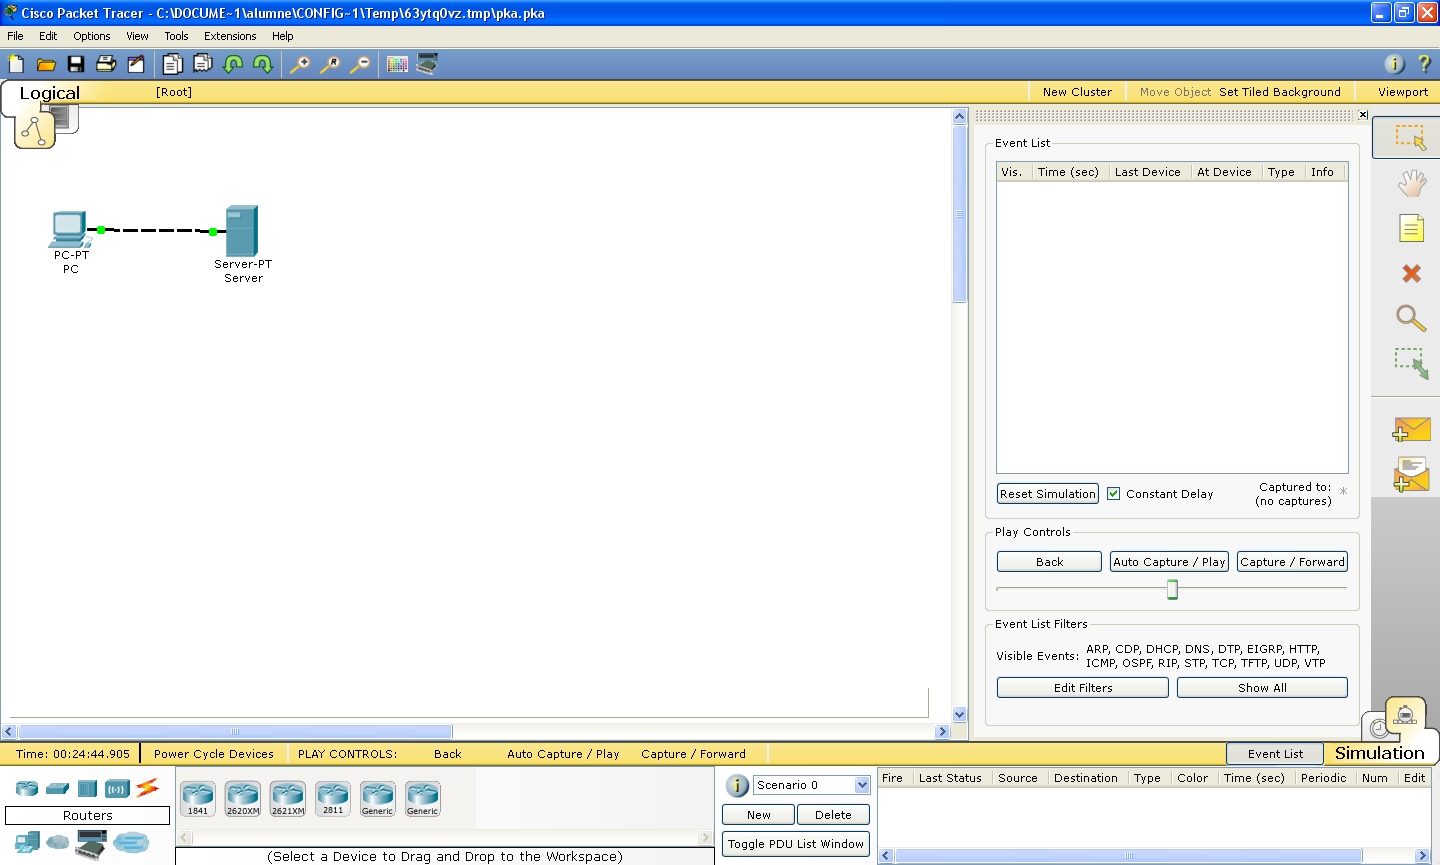This screenshot has height=865, width=1440.
Task: Click the PC-PT device in workspace
Action: (69, 230)
